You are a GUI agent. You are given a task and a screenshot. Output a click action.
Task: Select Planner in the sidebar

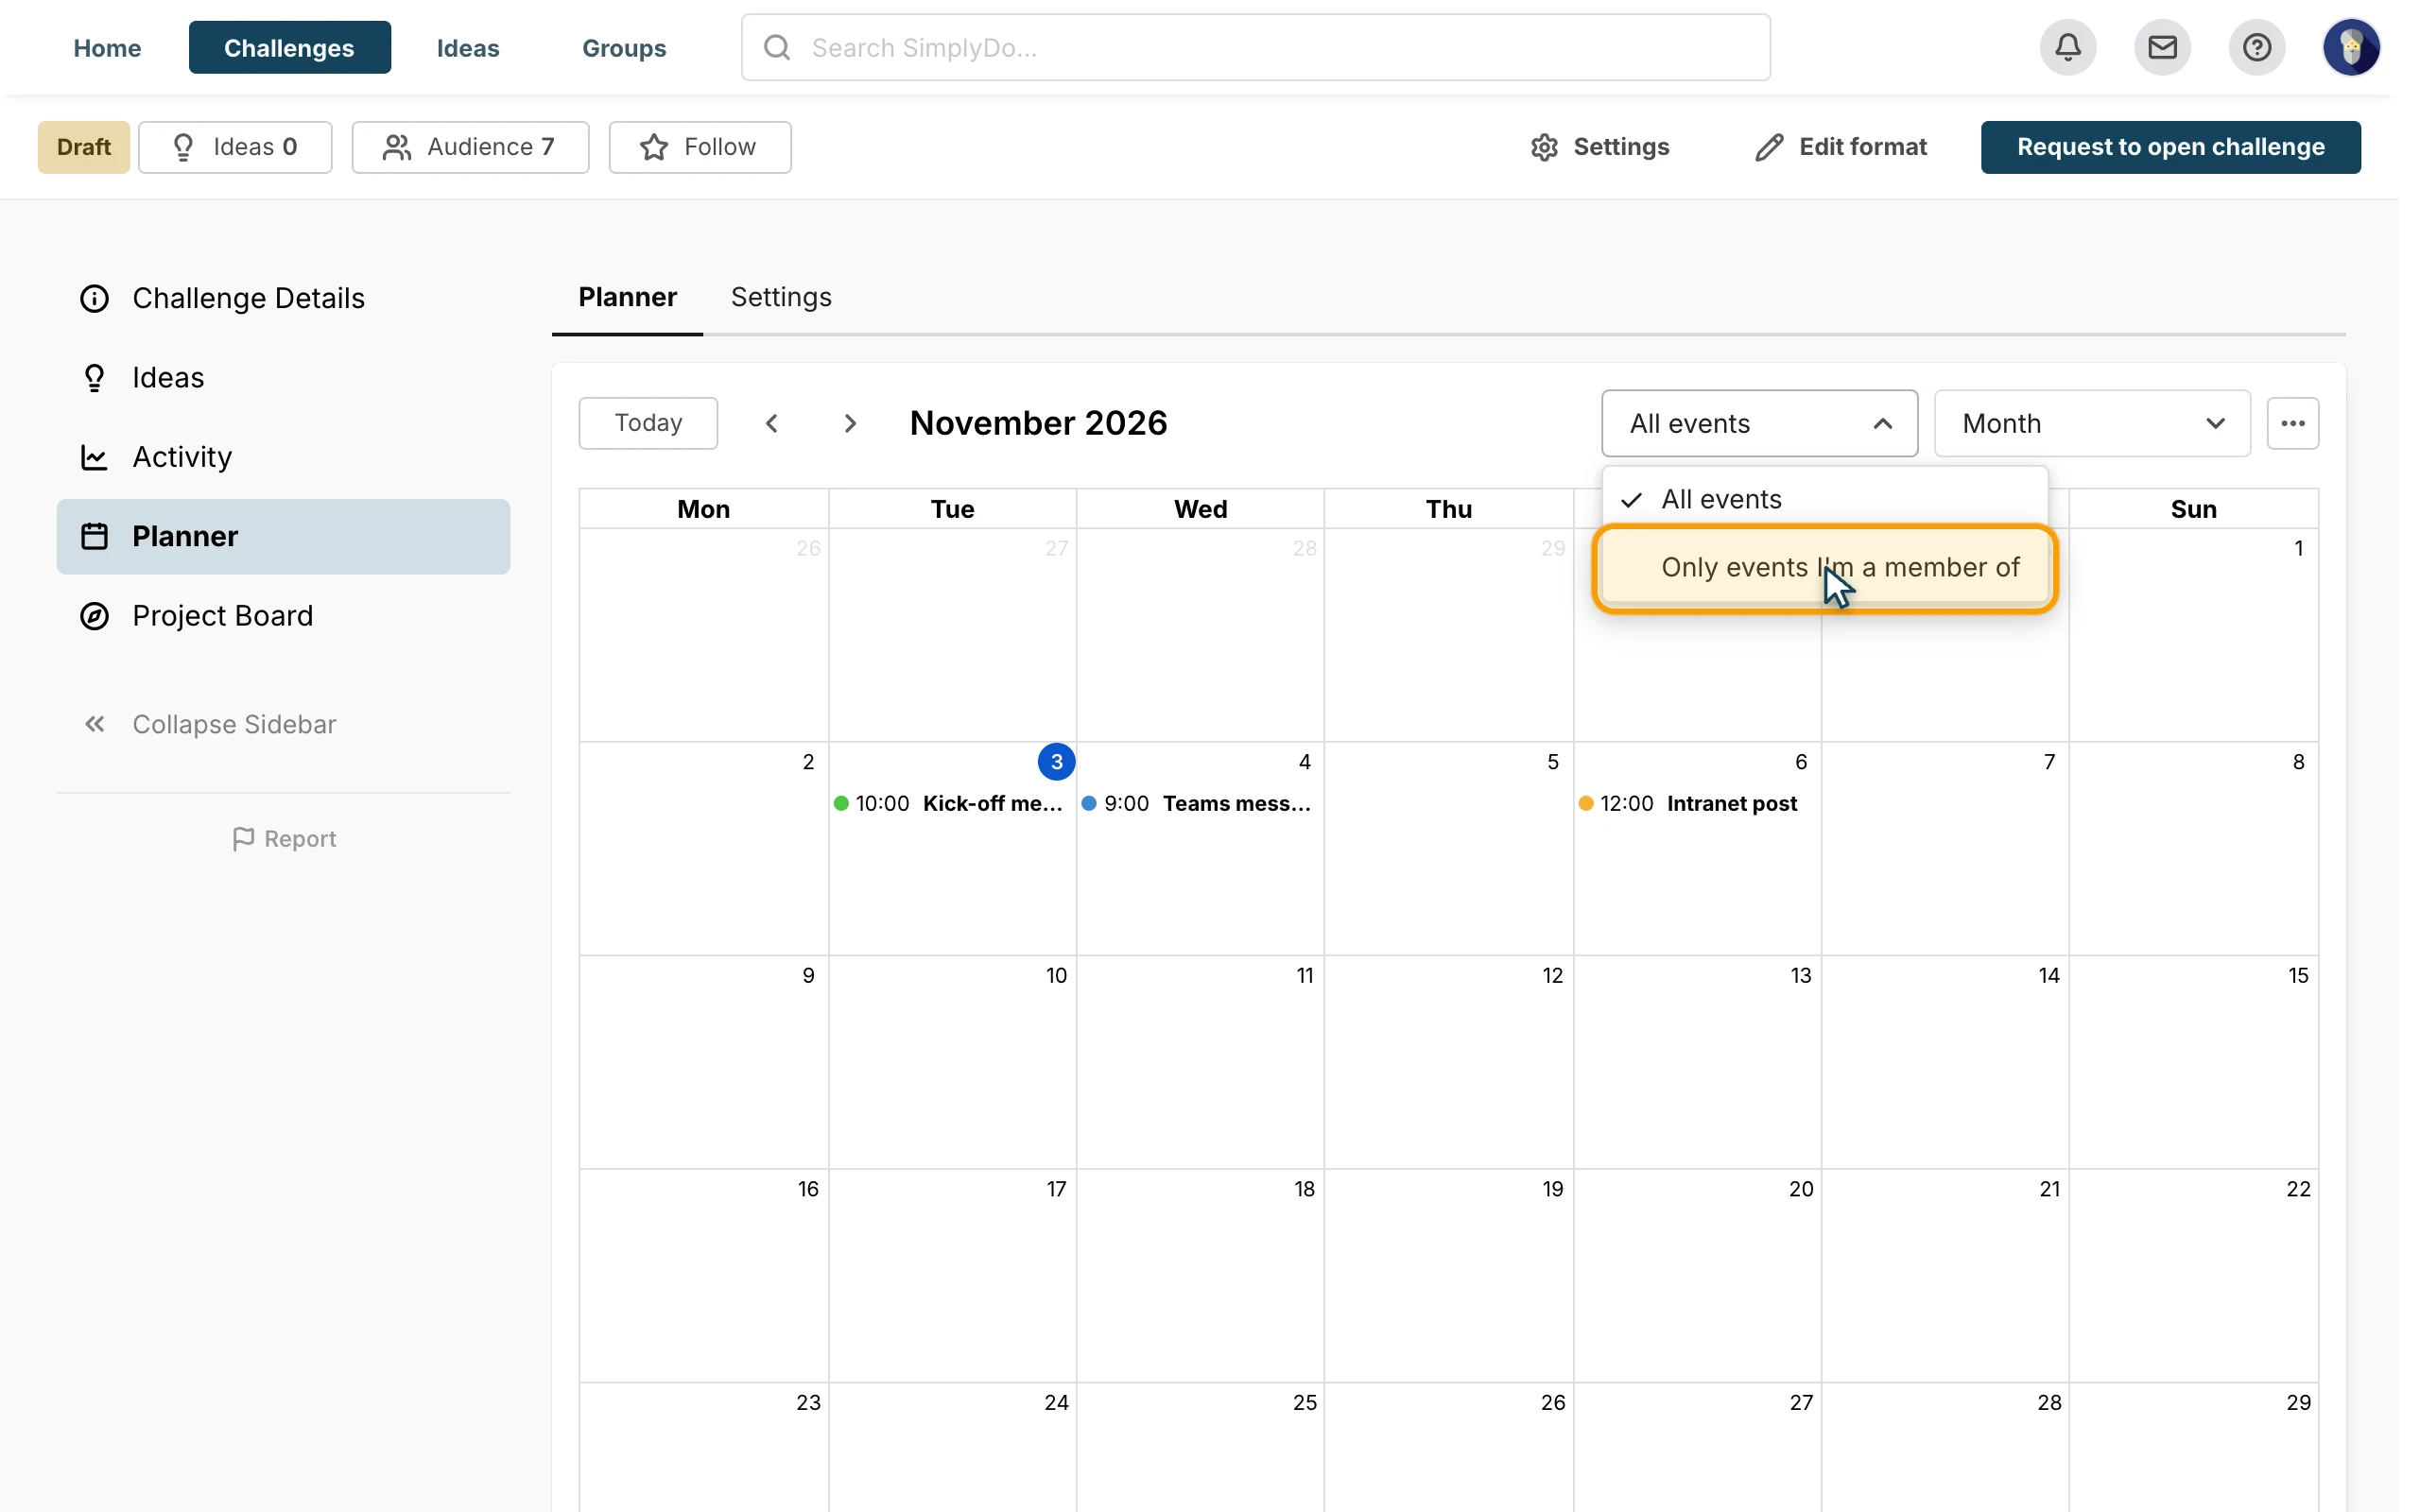[283, 536]
